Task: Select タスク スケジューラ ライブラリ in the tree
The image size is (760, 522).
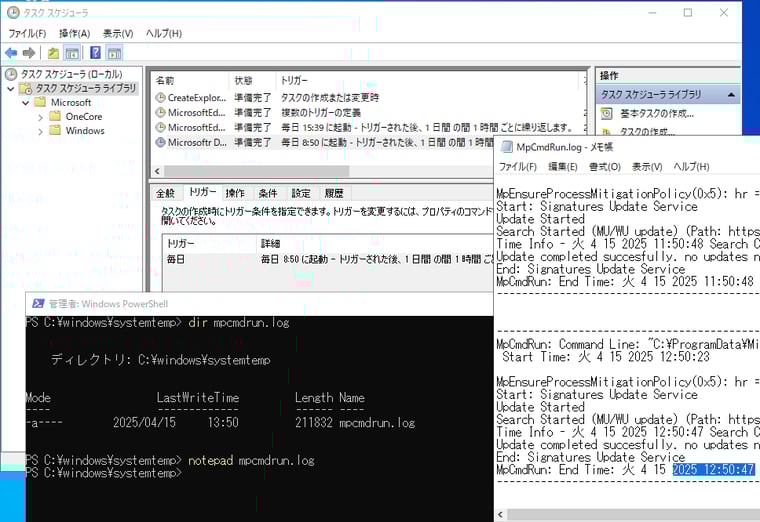Action: [x=86, y=88]
